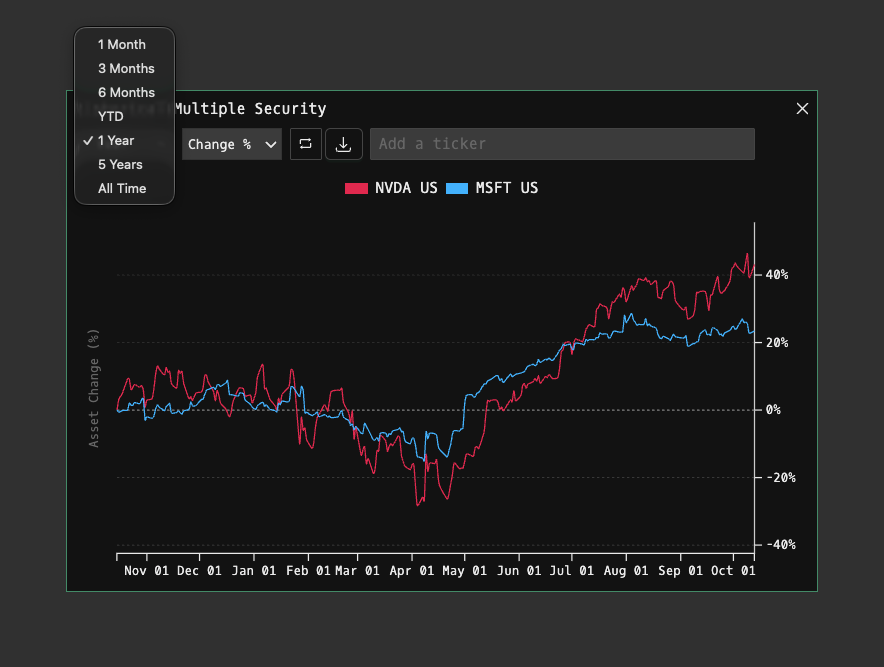Toggle the MSFT US blue legend swatch
Screen dimensions: 884x667
tap(457, 188)
